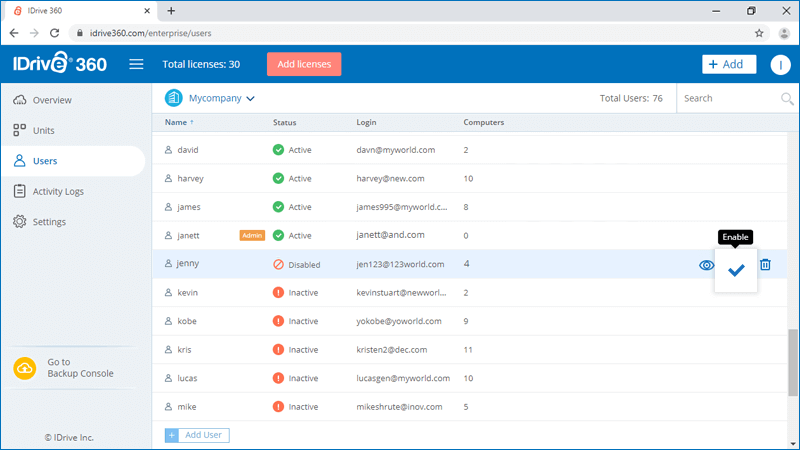This screenshot has width=800, height=450.
Task: Click kris's computer count 11
Action: [x=468, y=349]
